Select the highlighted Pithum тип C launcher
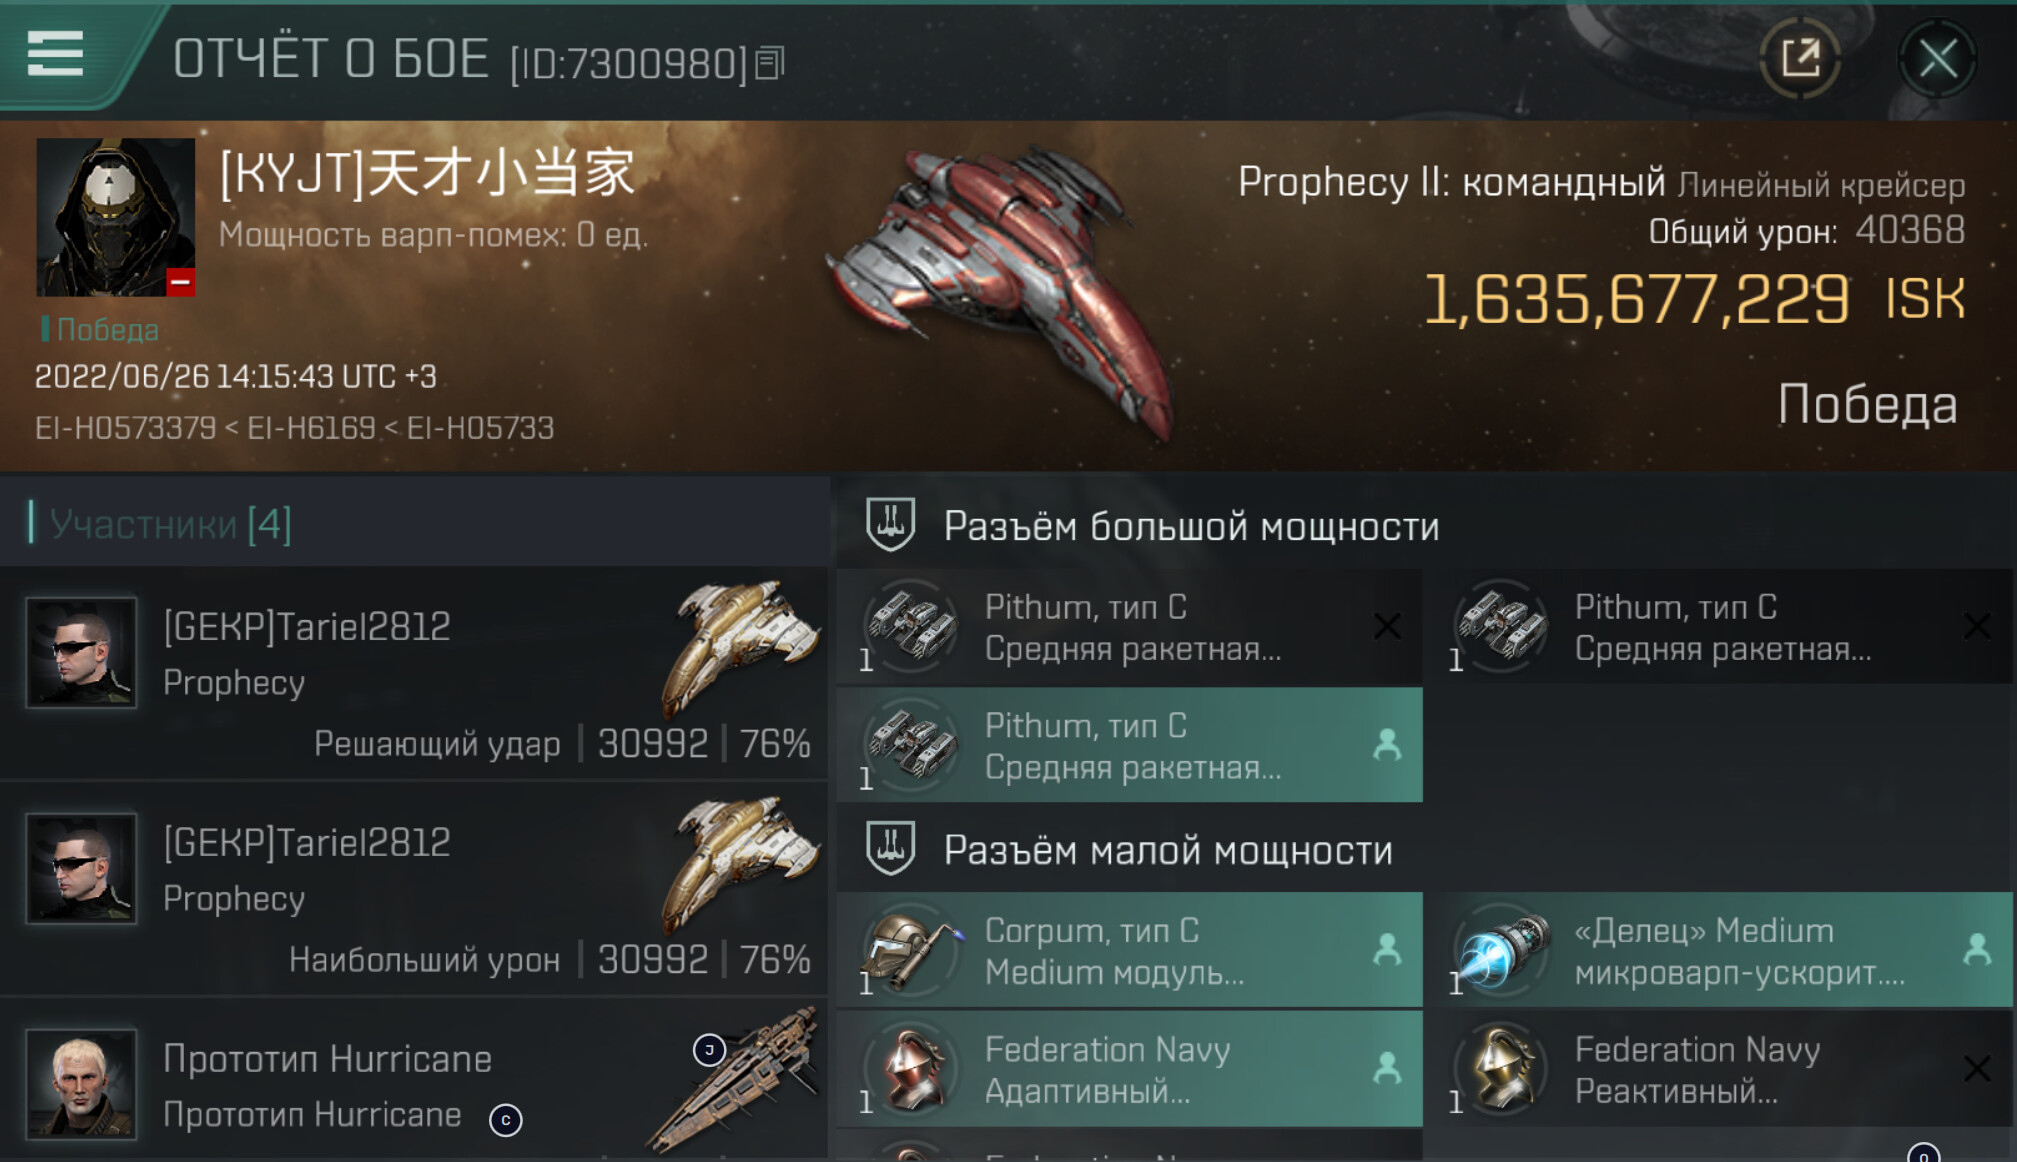The height and width of the screenshot is (1162, 2017). point(1129,745)
